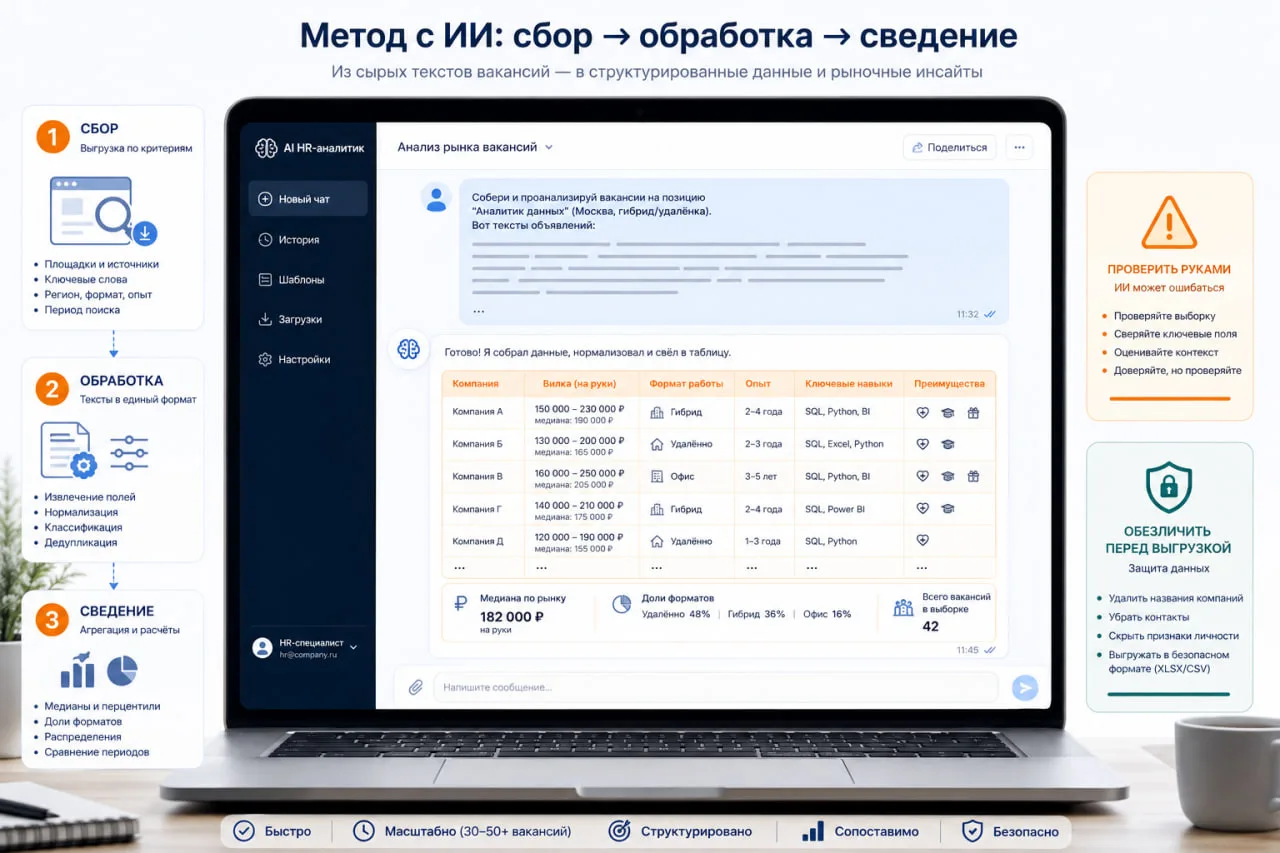Image resolution: width=1280 pixels, height=853 pixels.
Task: Select the 150 000 – 230 000 ₽ salary cell
Action: click(580, 409)
